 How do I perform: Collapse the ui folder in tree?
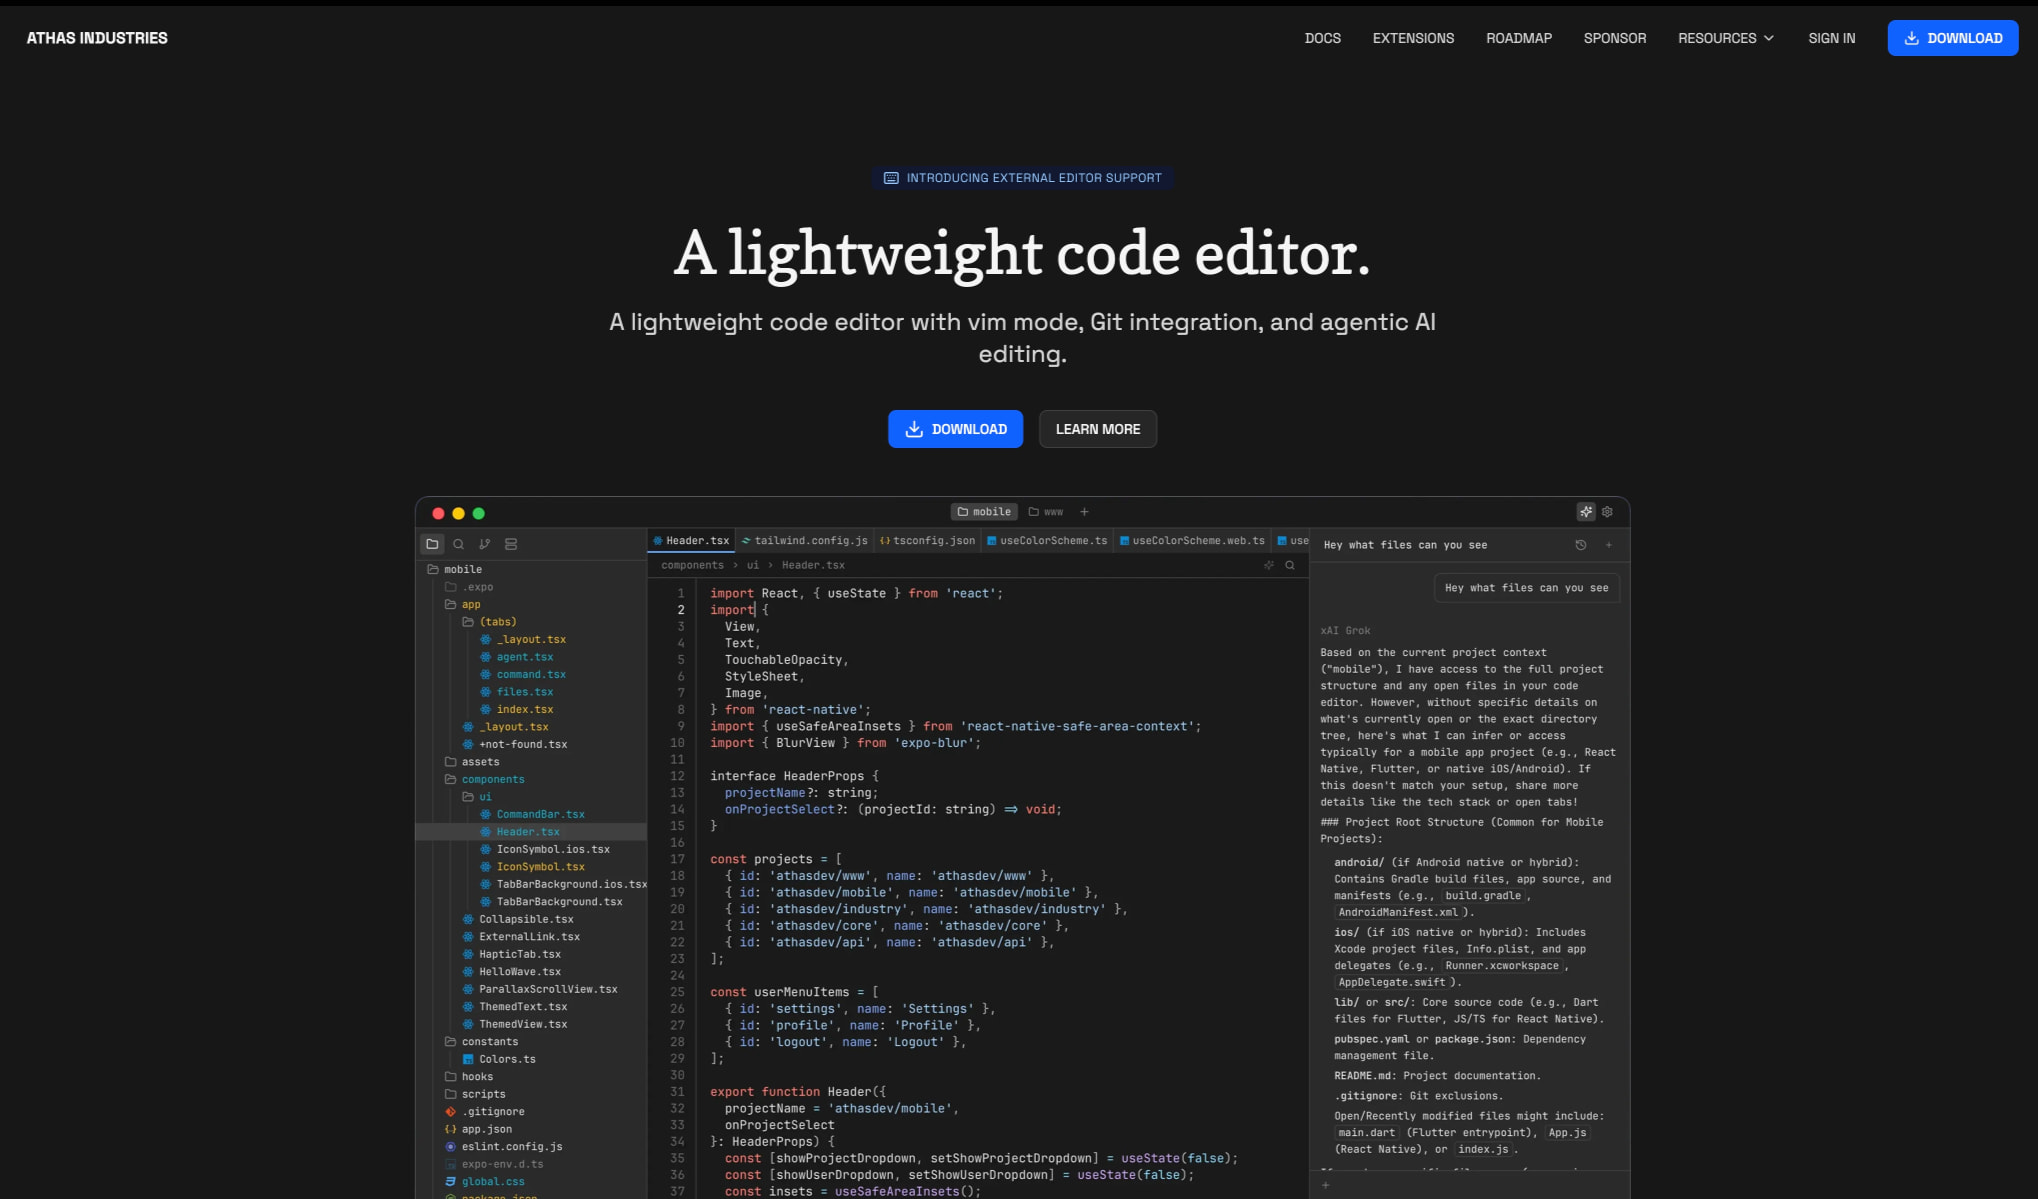pyautogui.click(x=477, y=797)
